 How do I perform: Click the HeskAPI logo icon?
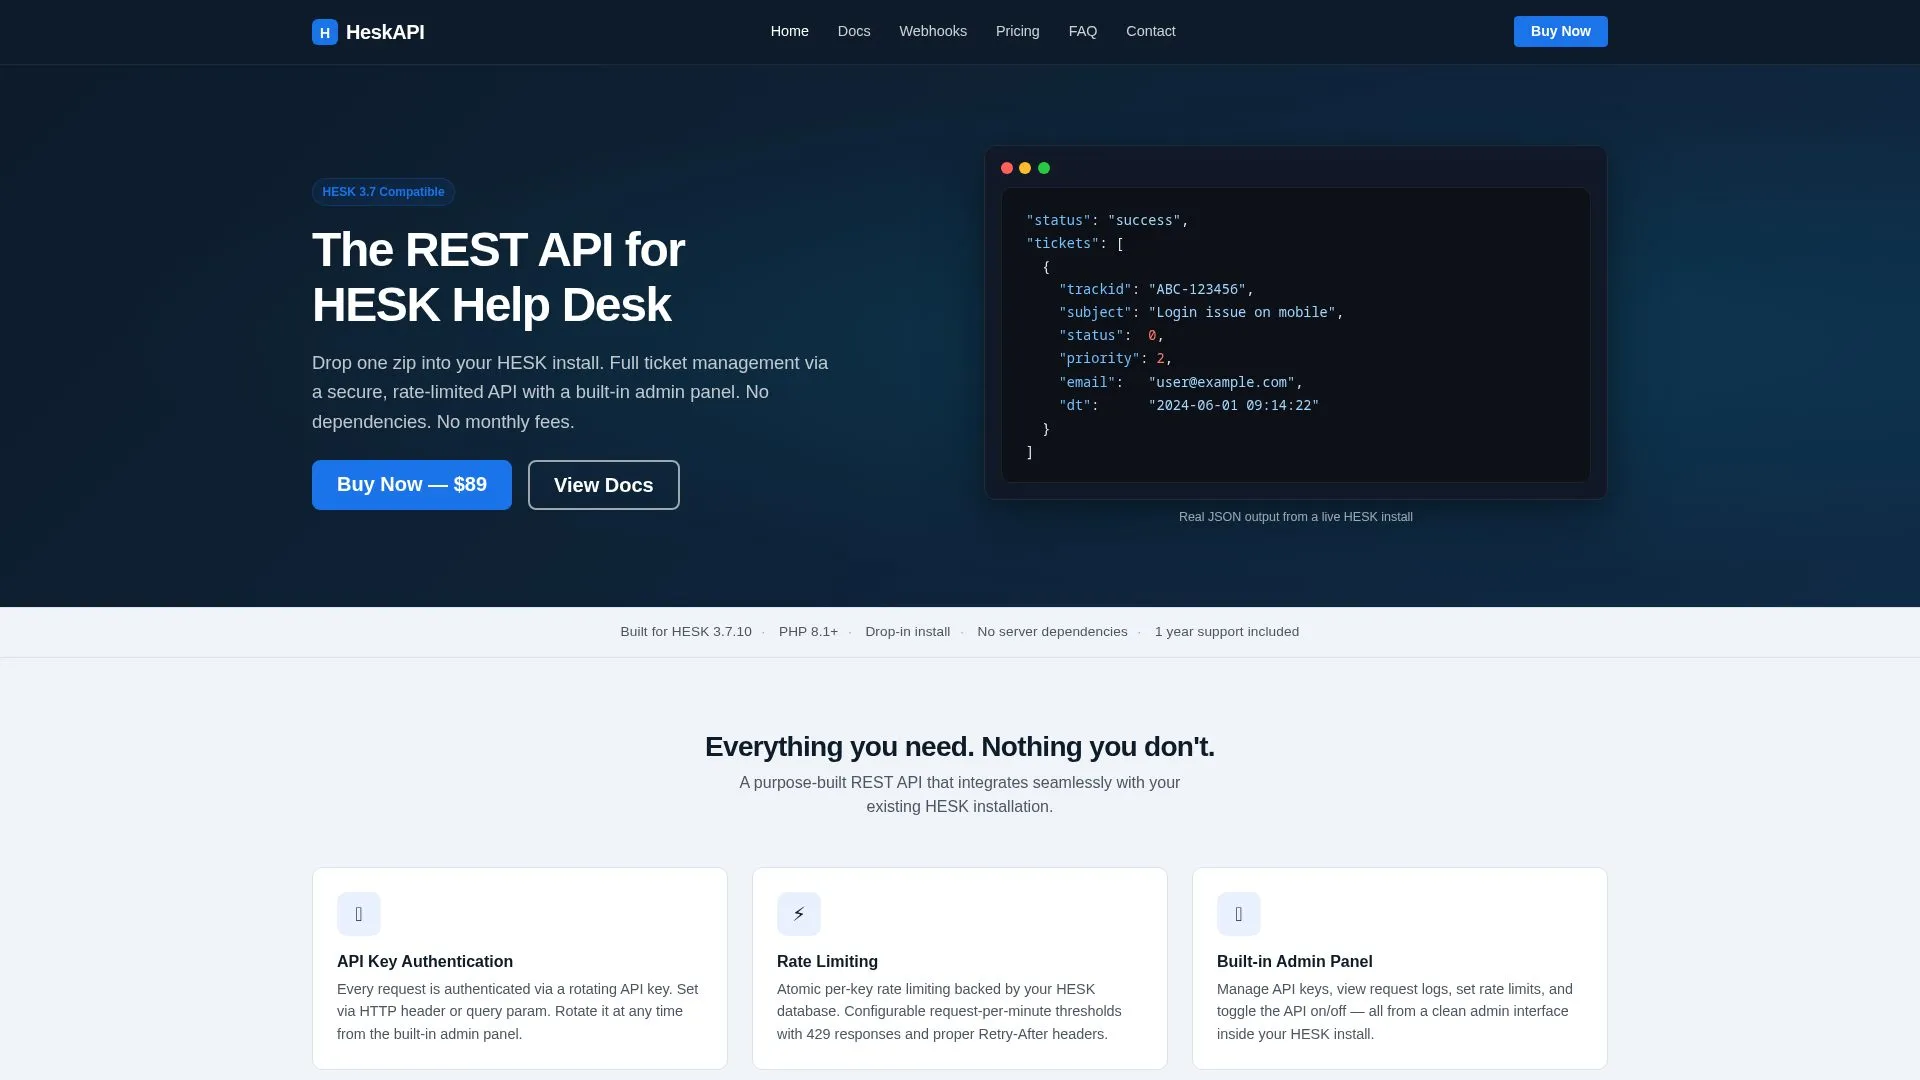pyautogui.click(x=324, y=32)
